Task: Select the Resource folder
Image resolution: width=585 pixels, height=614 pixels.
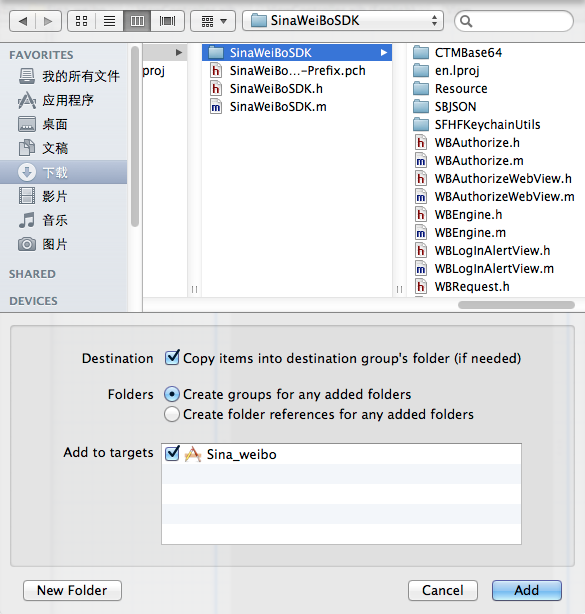Action: 496,88
